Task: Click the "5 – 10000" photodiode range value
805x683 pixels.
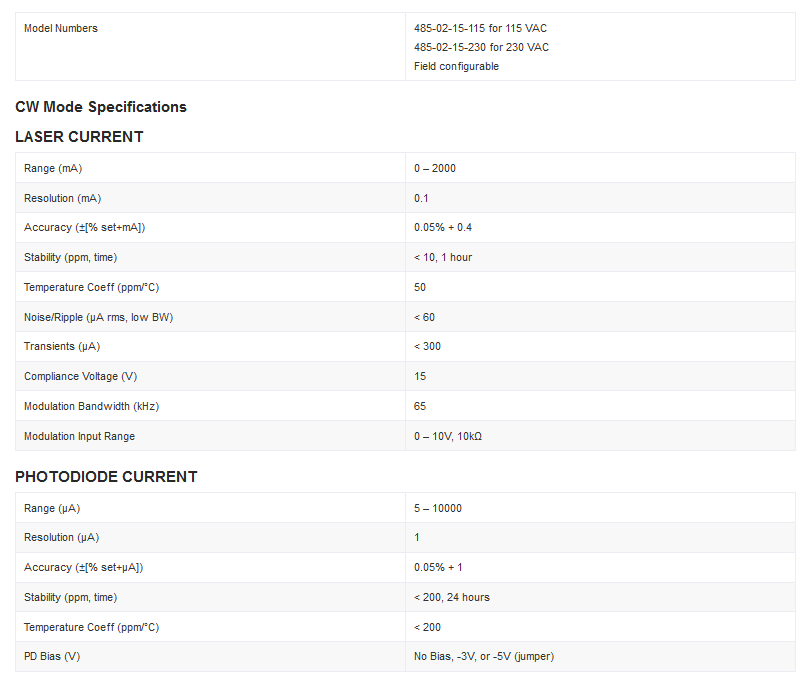Action: pos(438,508)
